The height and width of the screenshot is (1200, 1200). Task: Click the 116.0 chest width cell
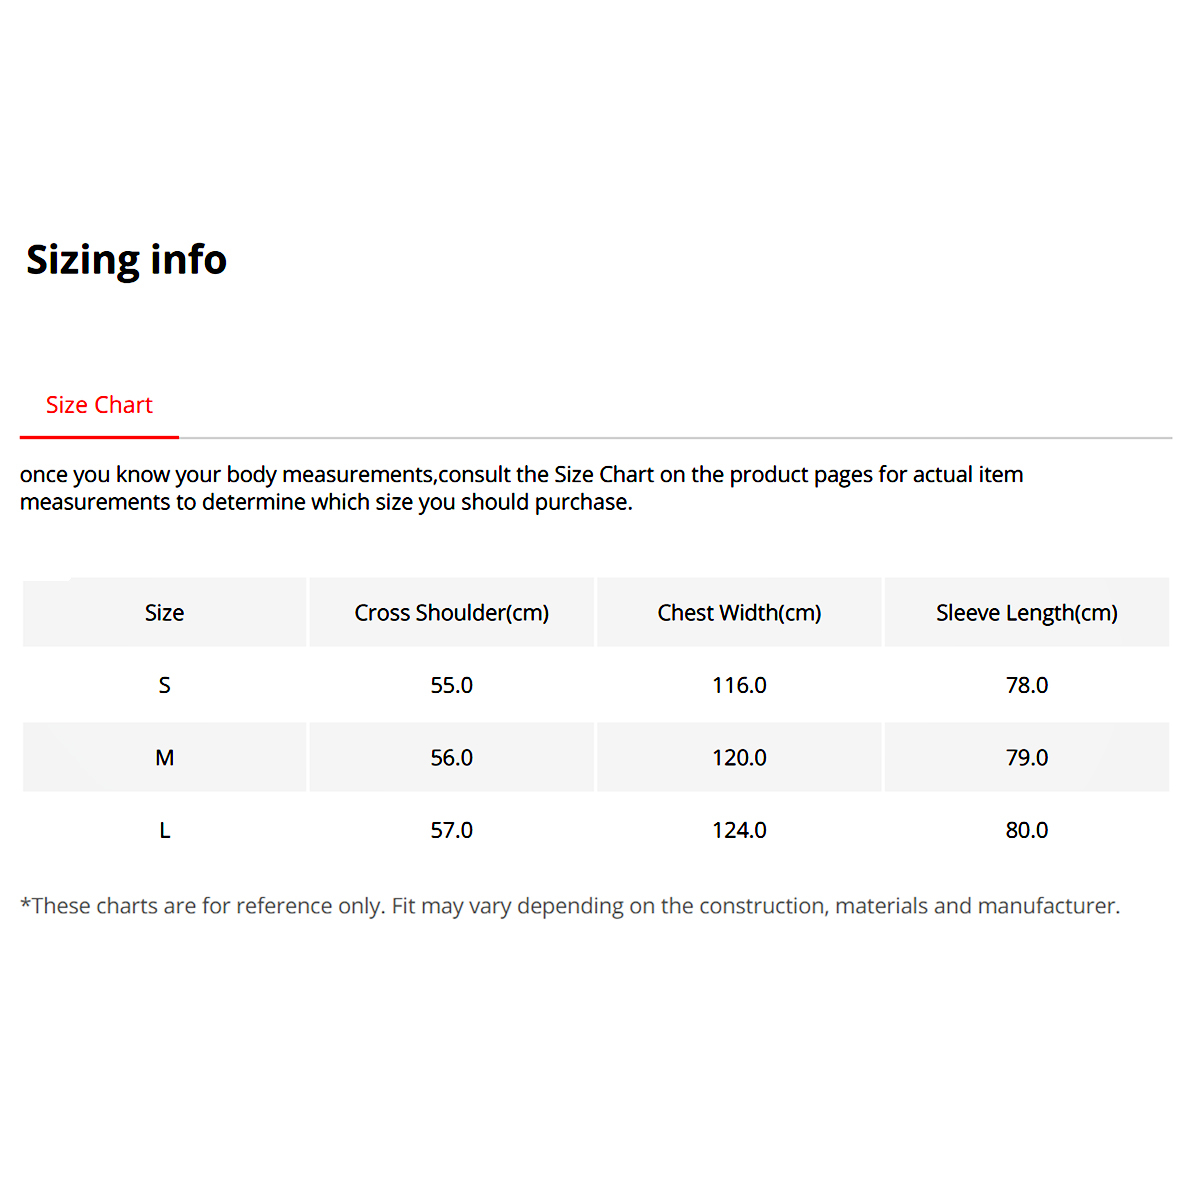[739, 685]
